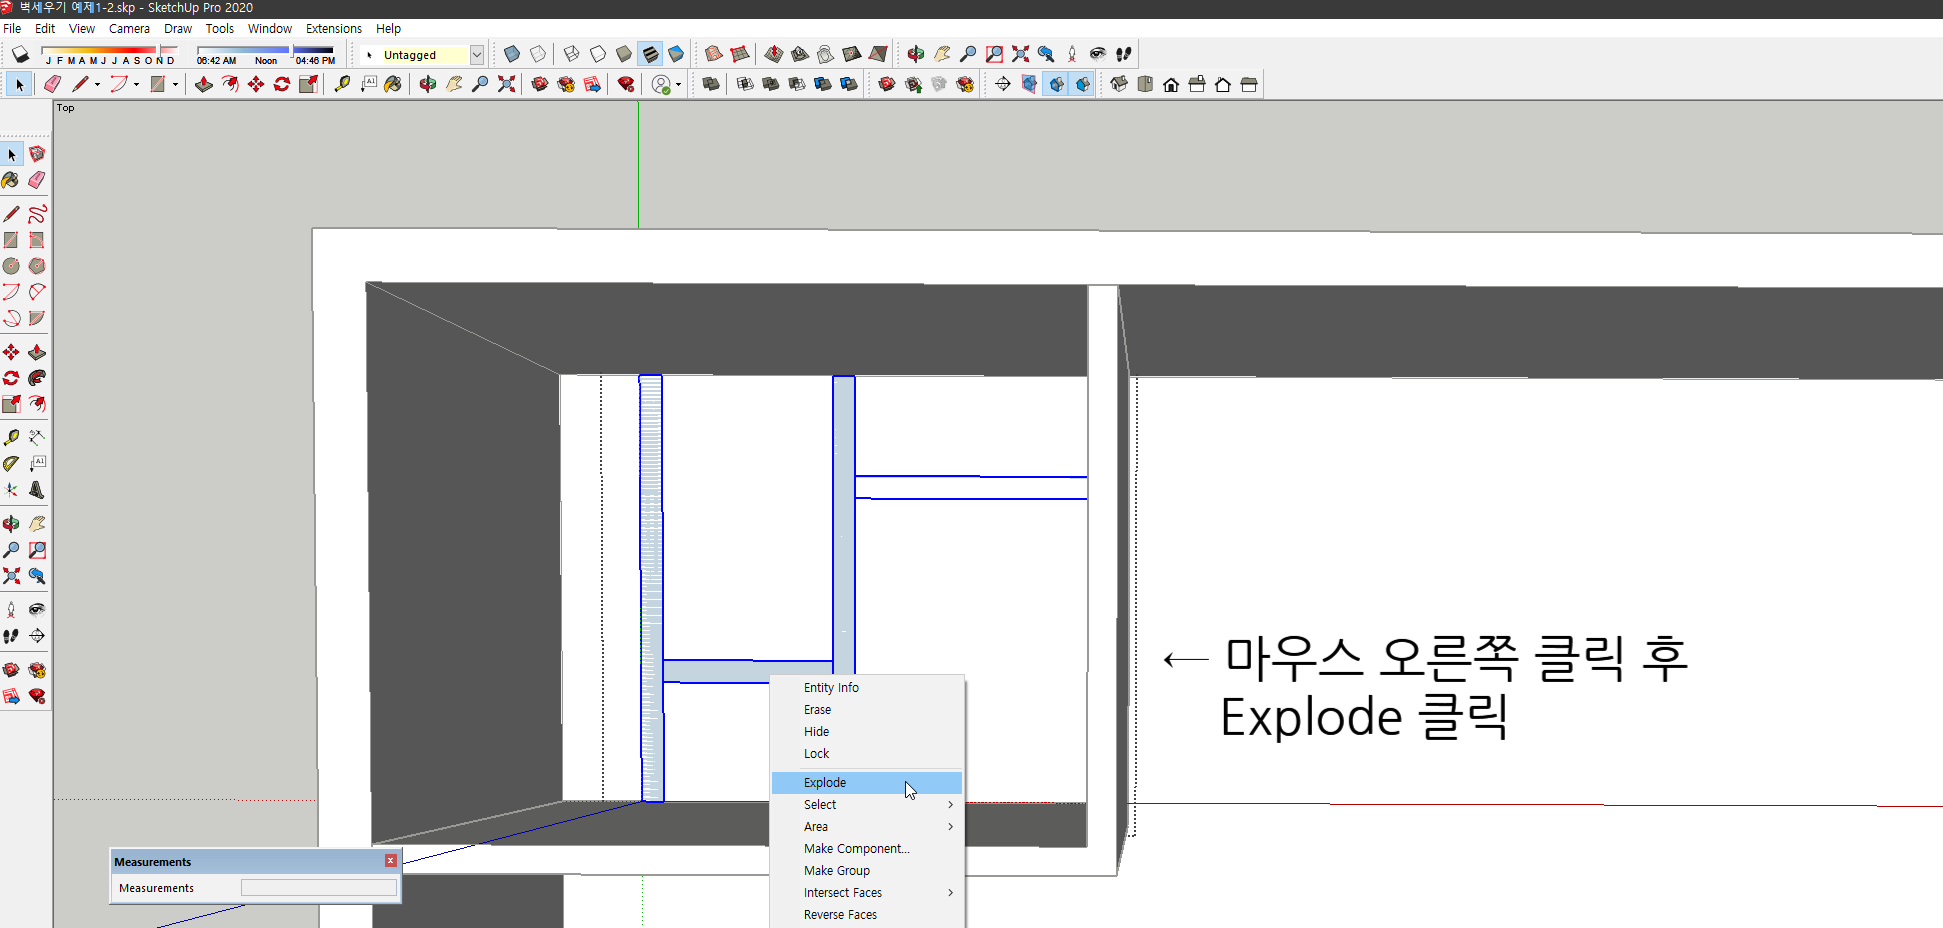Toggle the Shaded With Textures style

[x=650, y=54]
